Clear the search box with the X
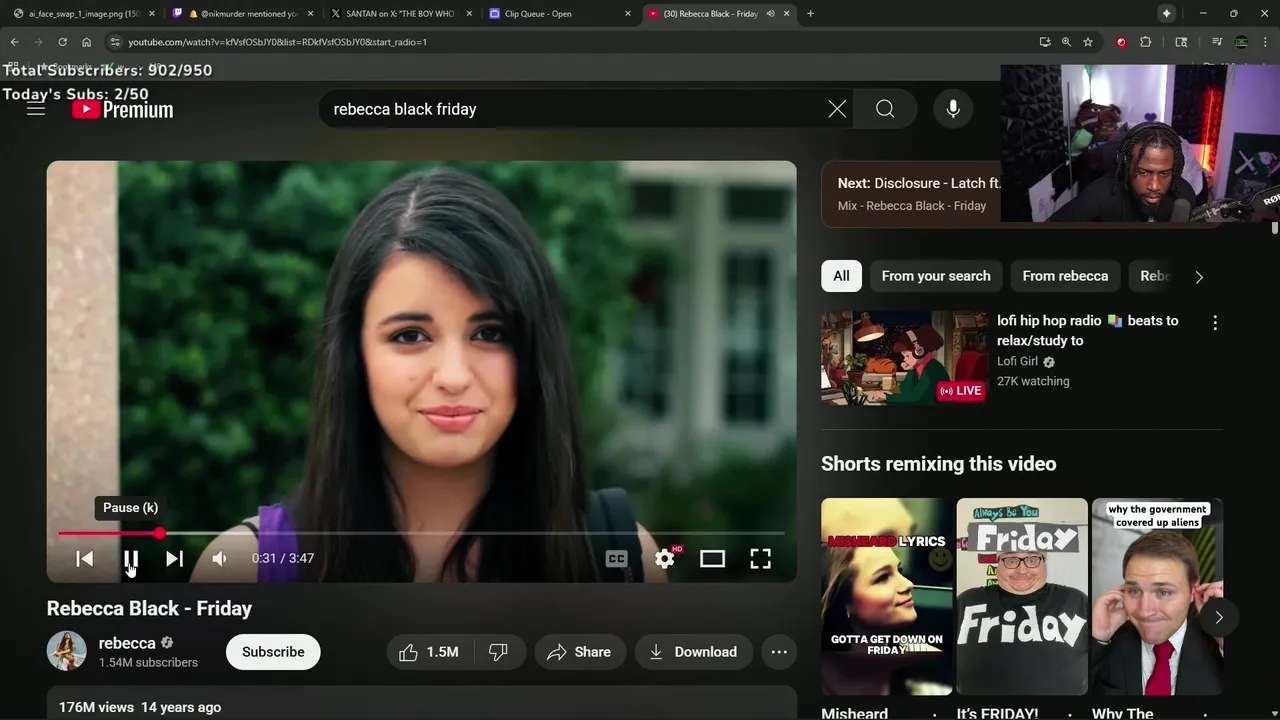1280x720 pixels. 837,109
